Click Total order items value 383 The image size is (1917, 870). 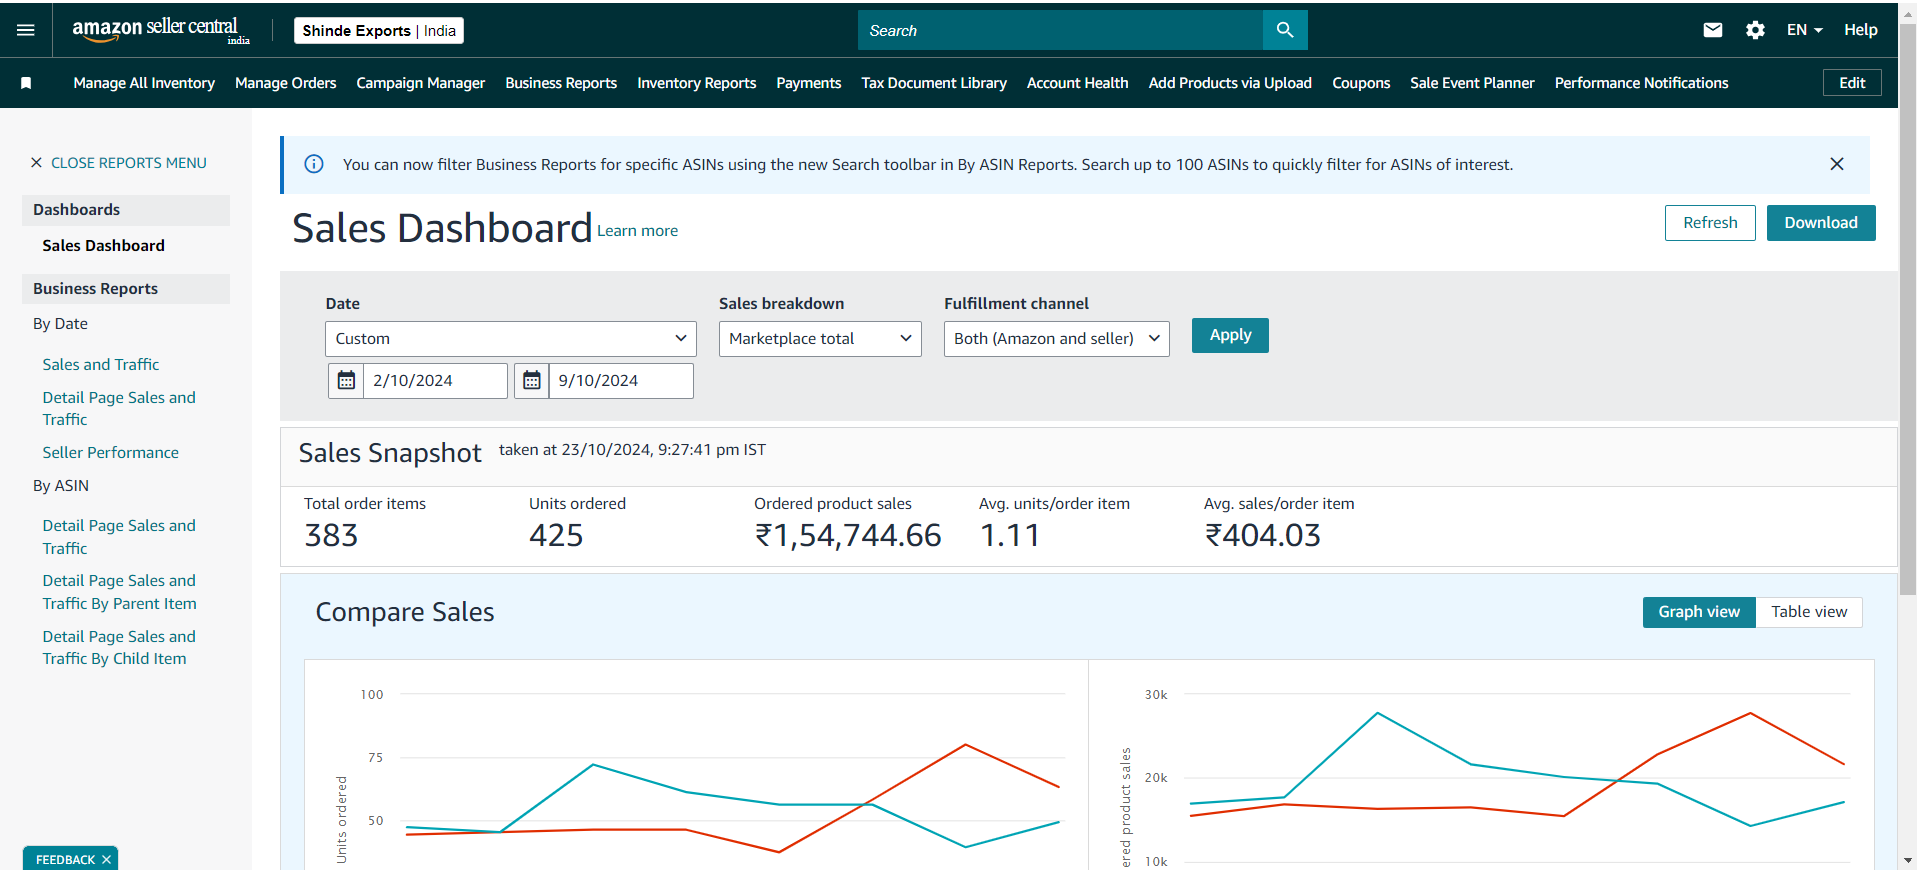331,536
